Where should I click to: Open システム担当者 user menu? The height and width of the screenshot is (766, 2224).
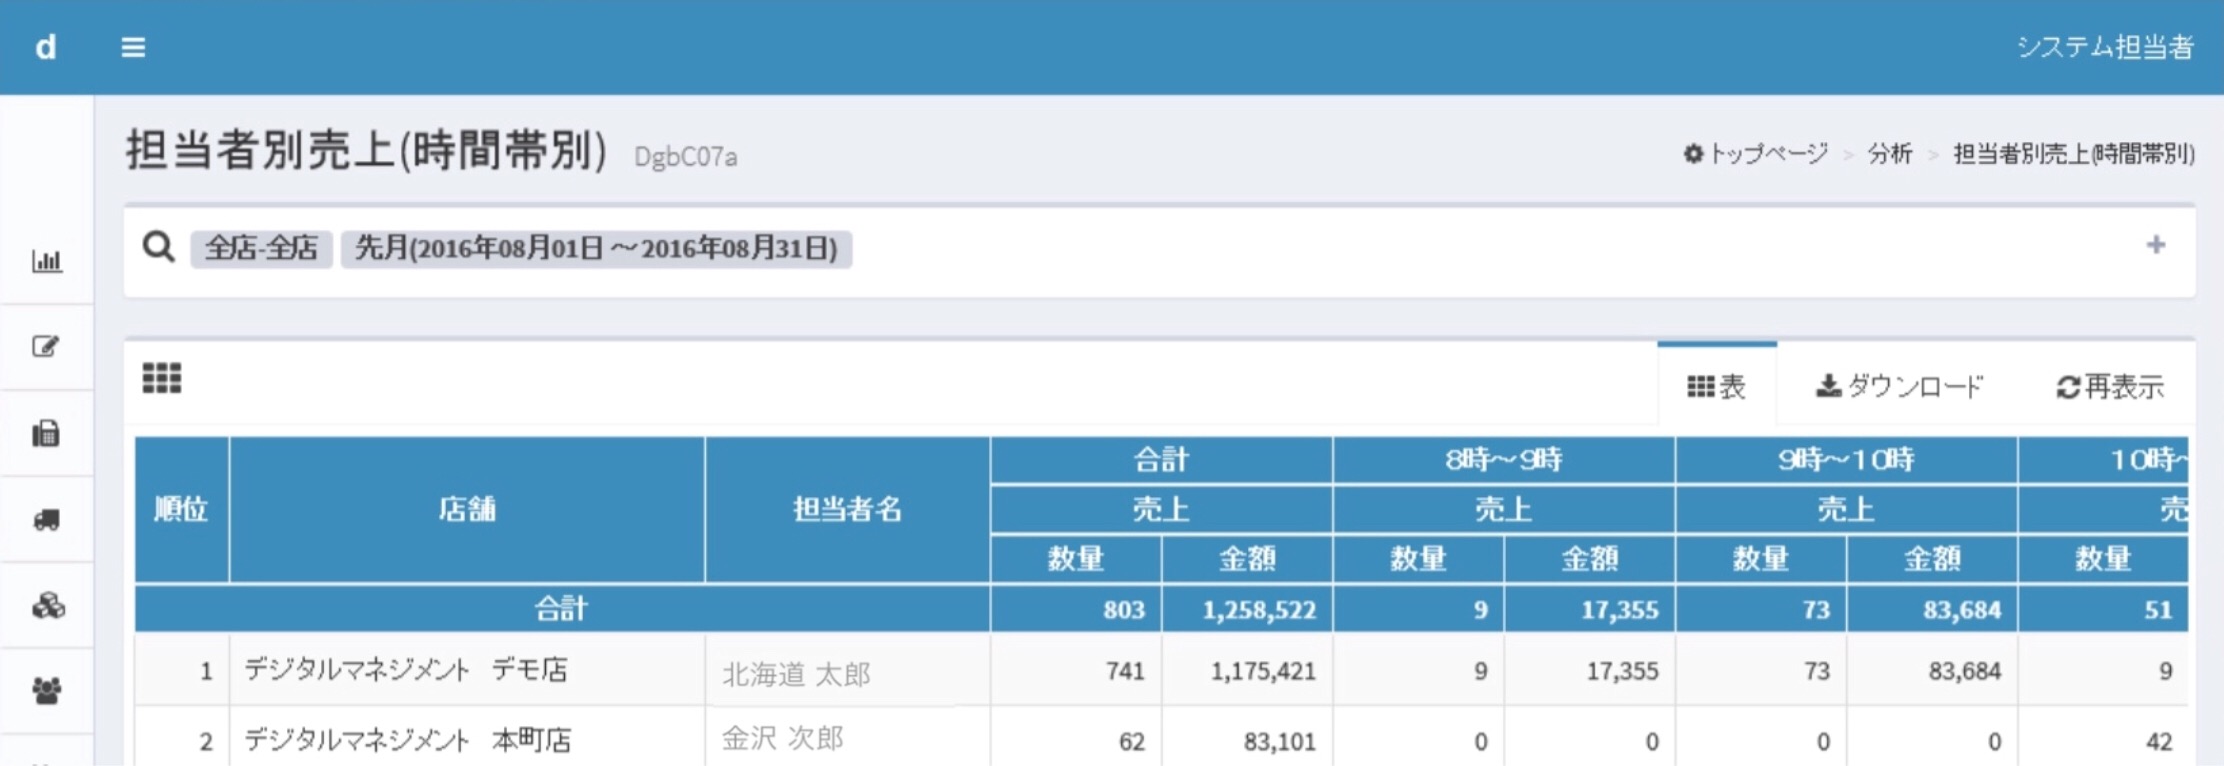pos(2105,47)
